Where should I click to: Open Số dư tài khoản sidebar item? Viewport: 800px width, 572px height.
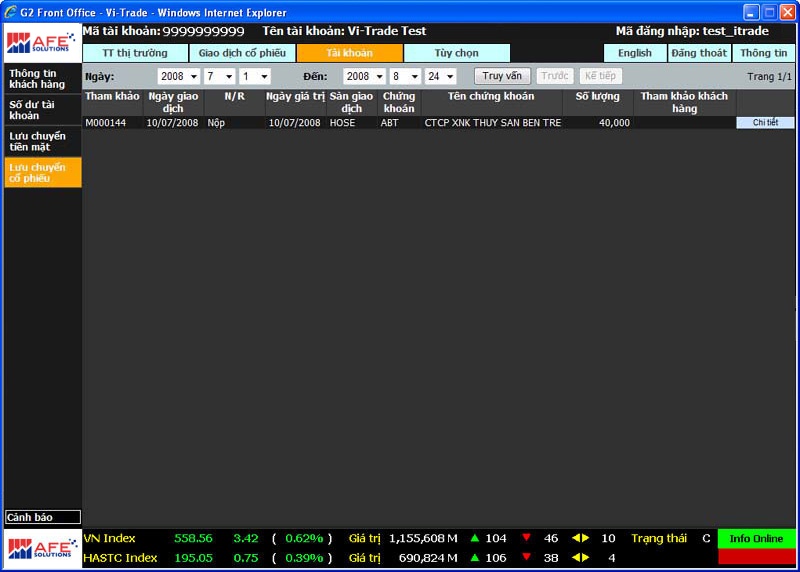point(43,110)
